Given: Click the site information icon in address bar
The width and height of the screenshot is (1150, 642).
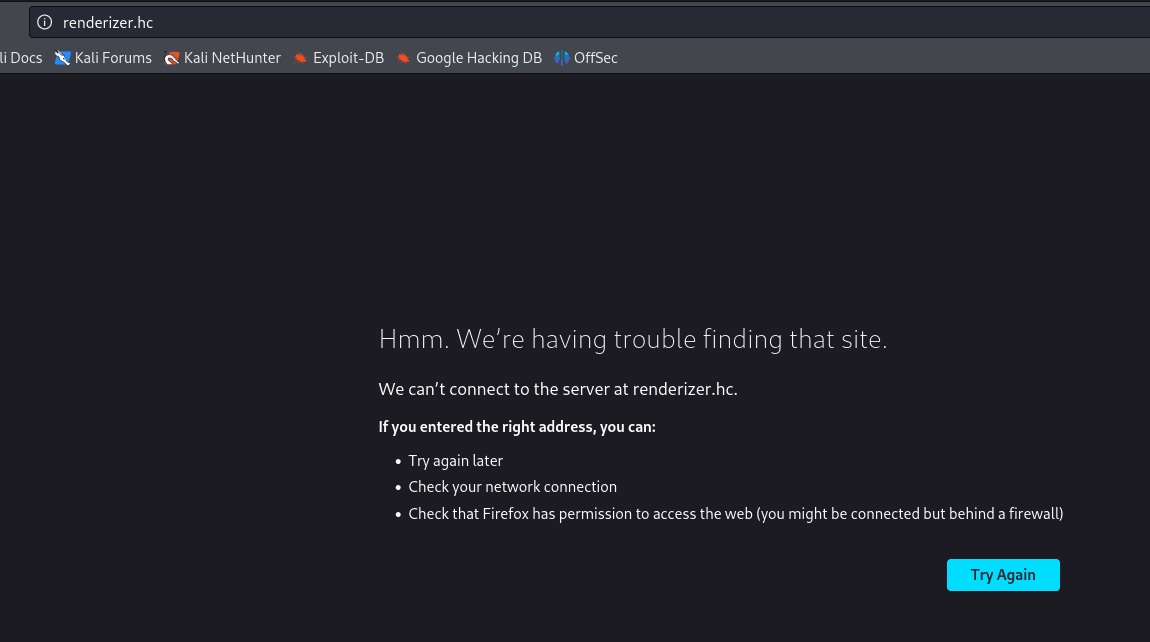Looking at the screenshot, I should (44, 22).
